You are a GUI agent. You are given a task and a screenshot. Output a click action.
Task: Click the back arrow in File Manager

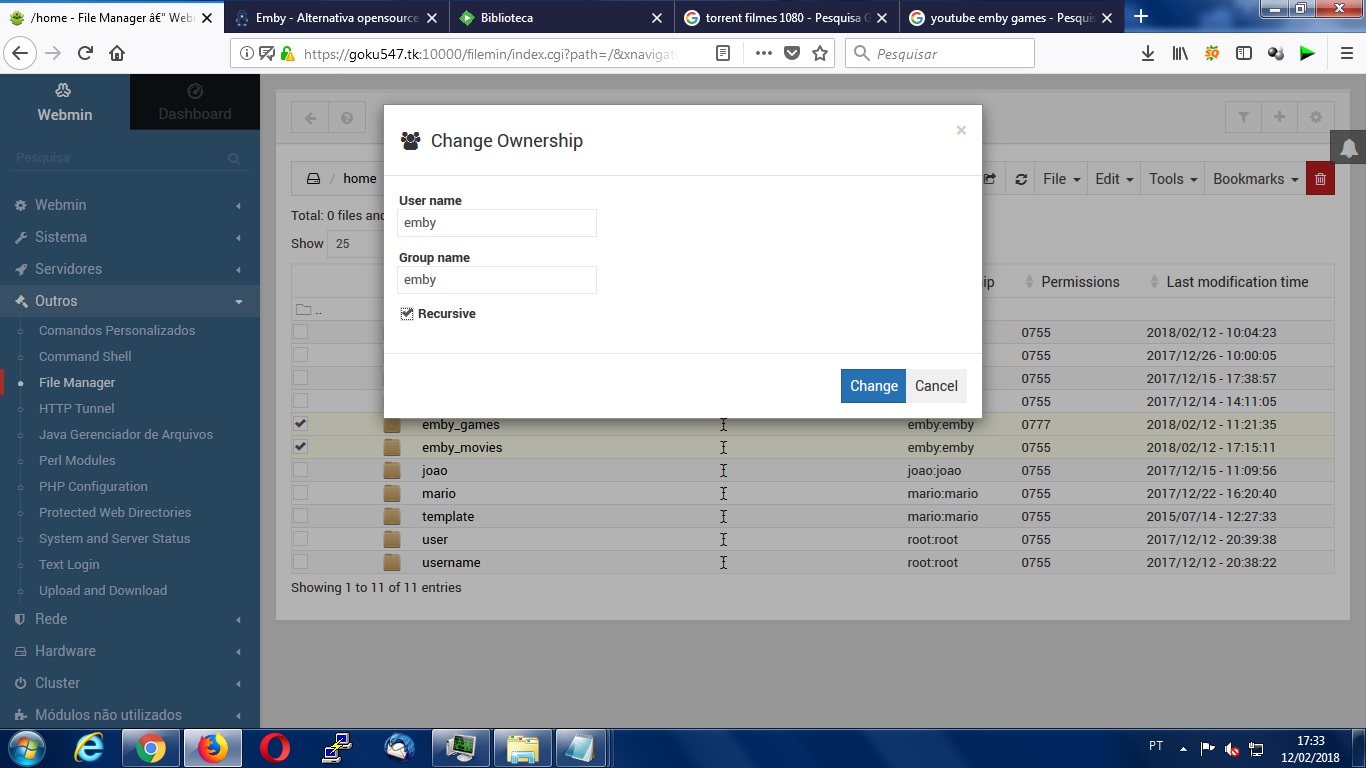pyautogui.click(x=310, y=118)
